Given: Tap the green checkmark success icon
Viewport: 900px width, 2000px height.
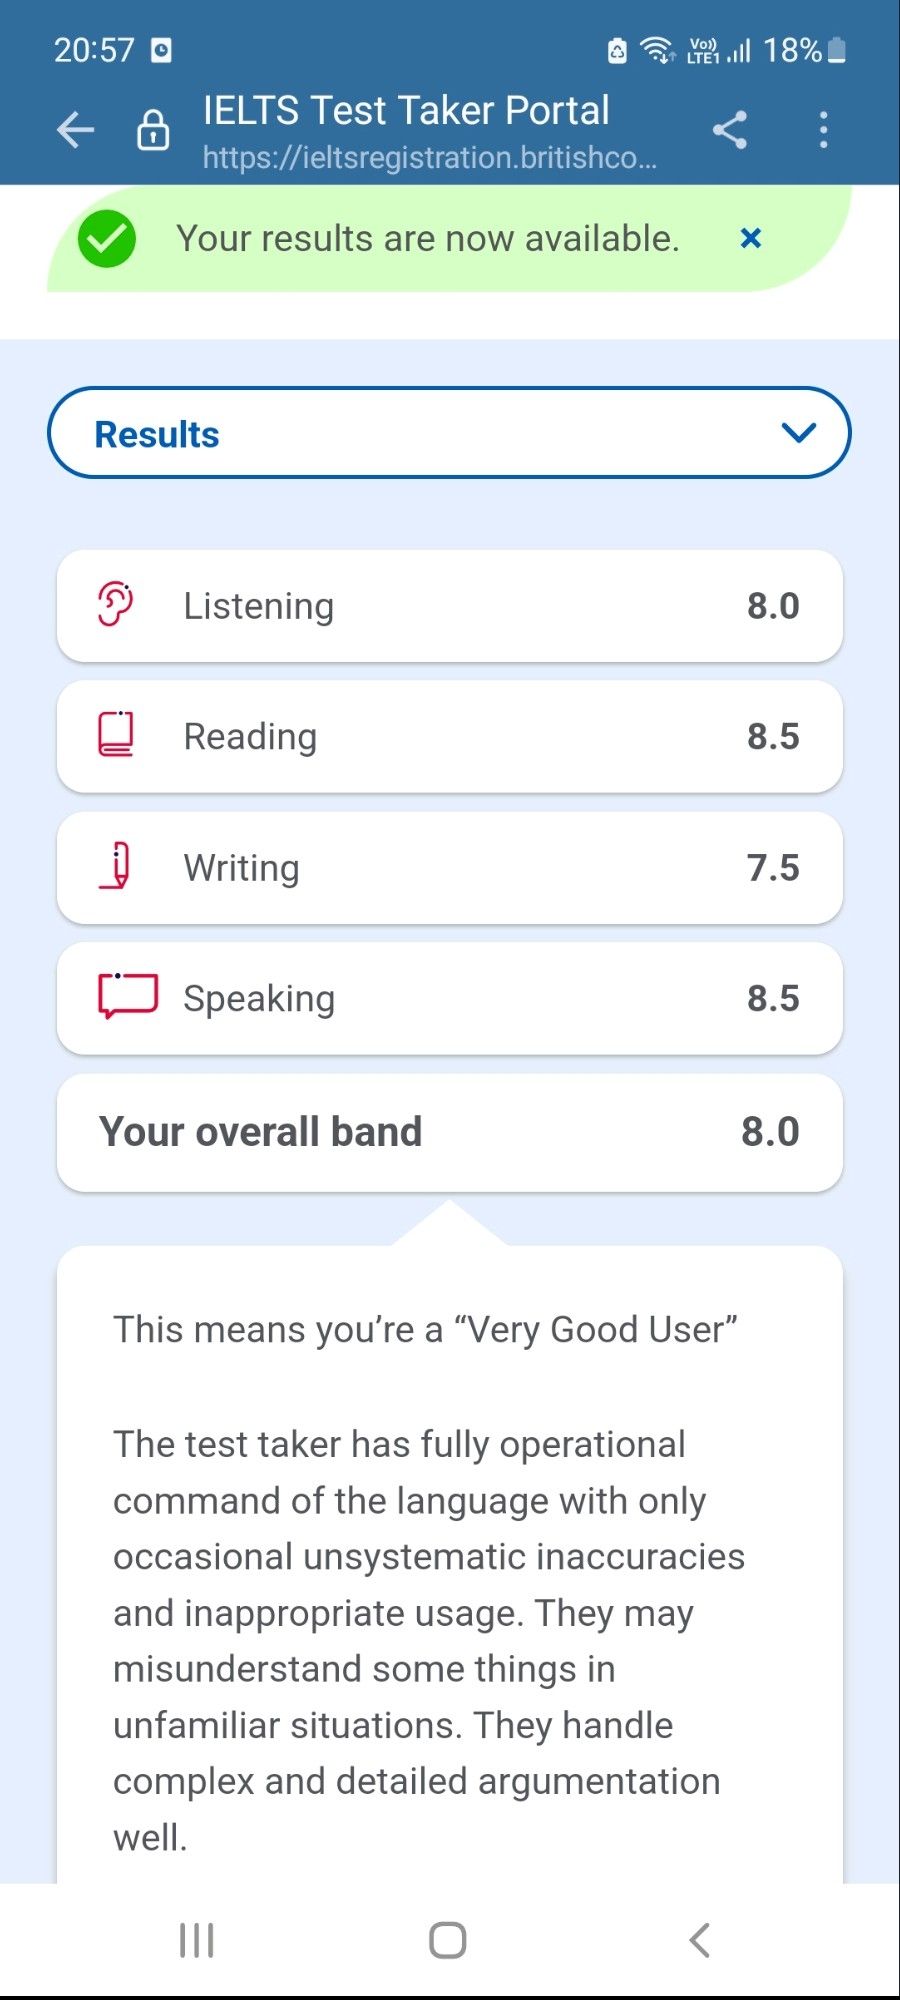Looking at the screenshot, I should coord(107,239).
